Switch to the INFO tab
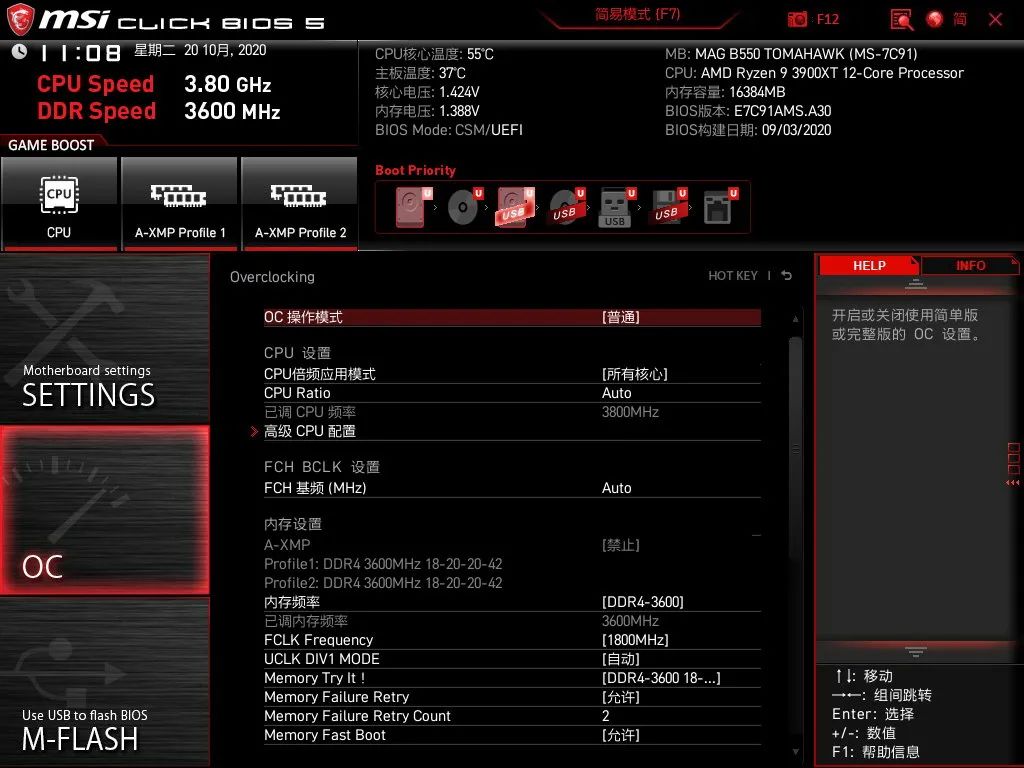The height and width of the screenshot is (768, 1024). (x=968, y=265)
